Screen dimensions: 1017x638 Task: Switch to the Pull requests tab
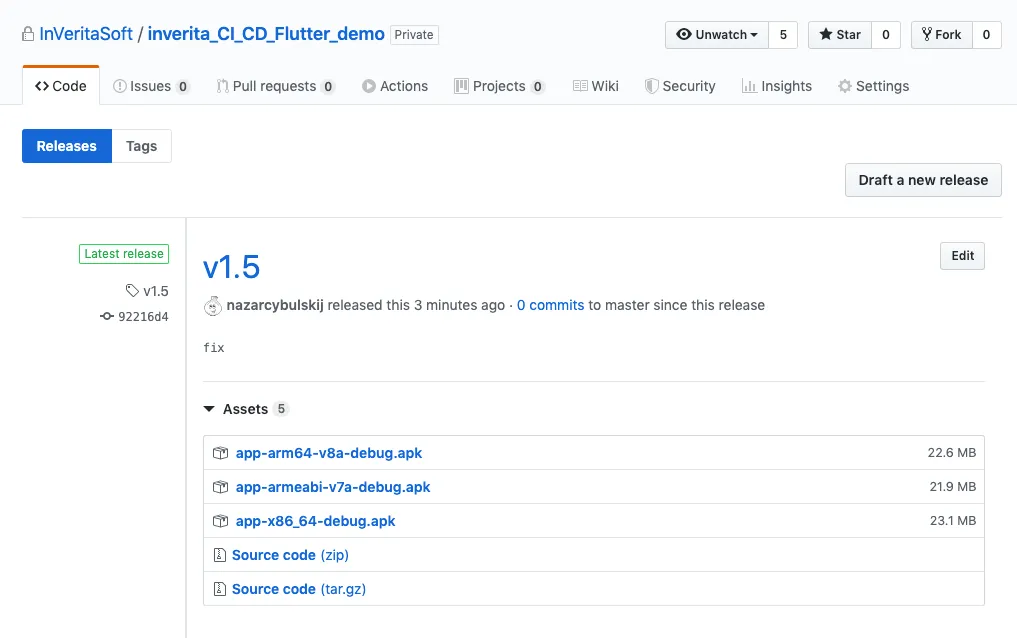tap(276, 86)
